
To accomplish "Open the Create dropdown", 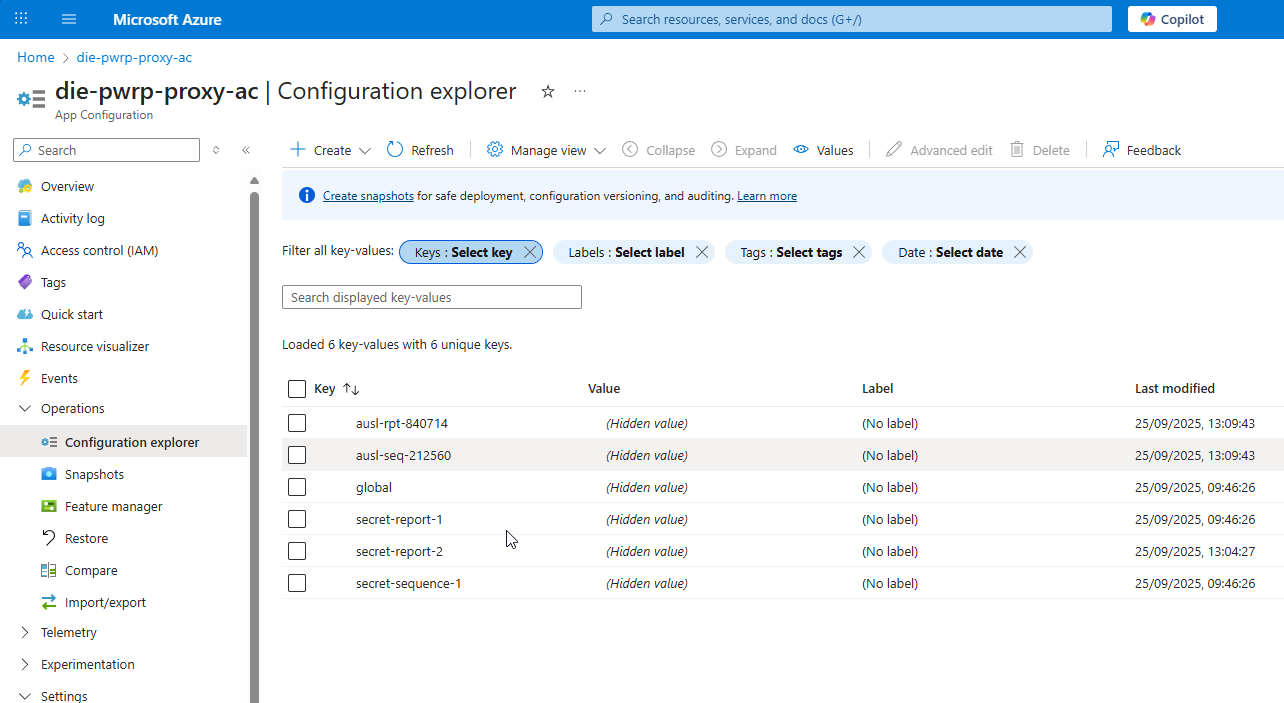I will coord(330,150).
